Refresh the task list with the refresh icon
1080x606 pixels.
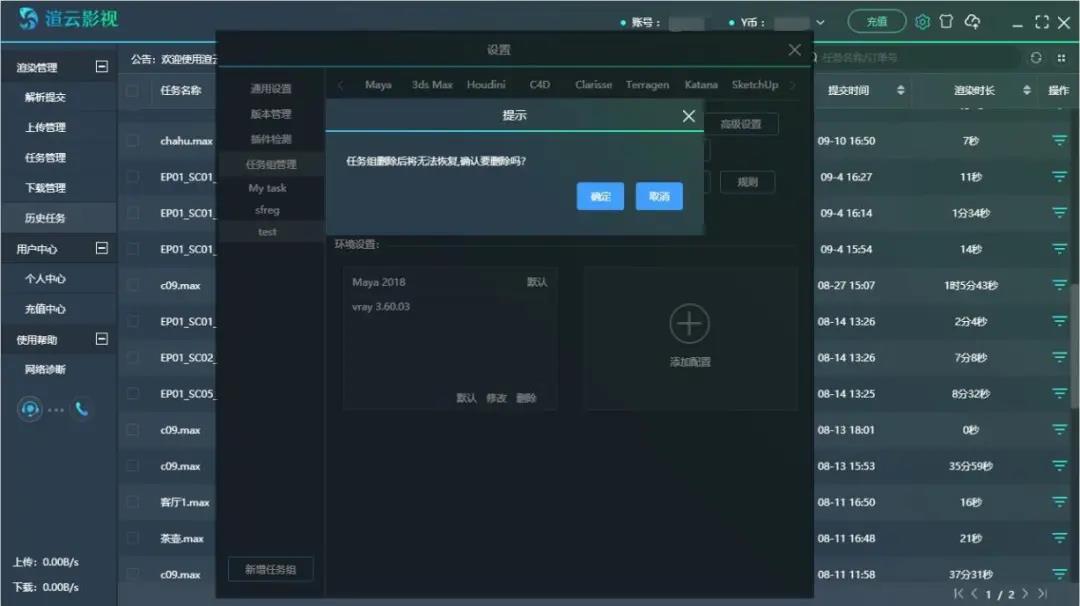[x=1036, y=58]
